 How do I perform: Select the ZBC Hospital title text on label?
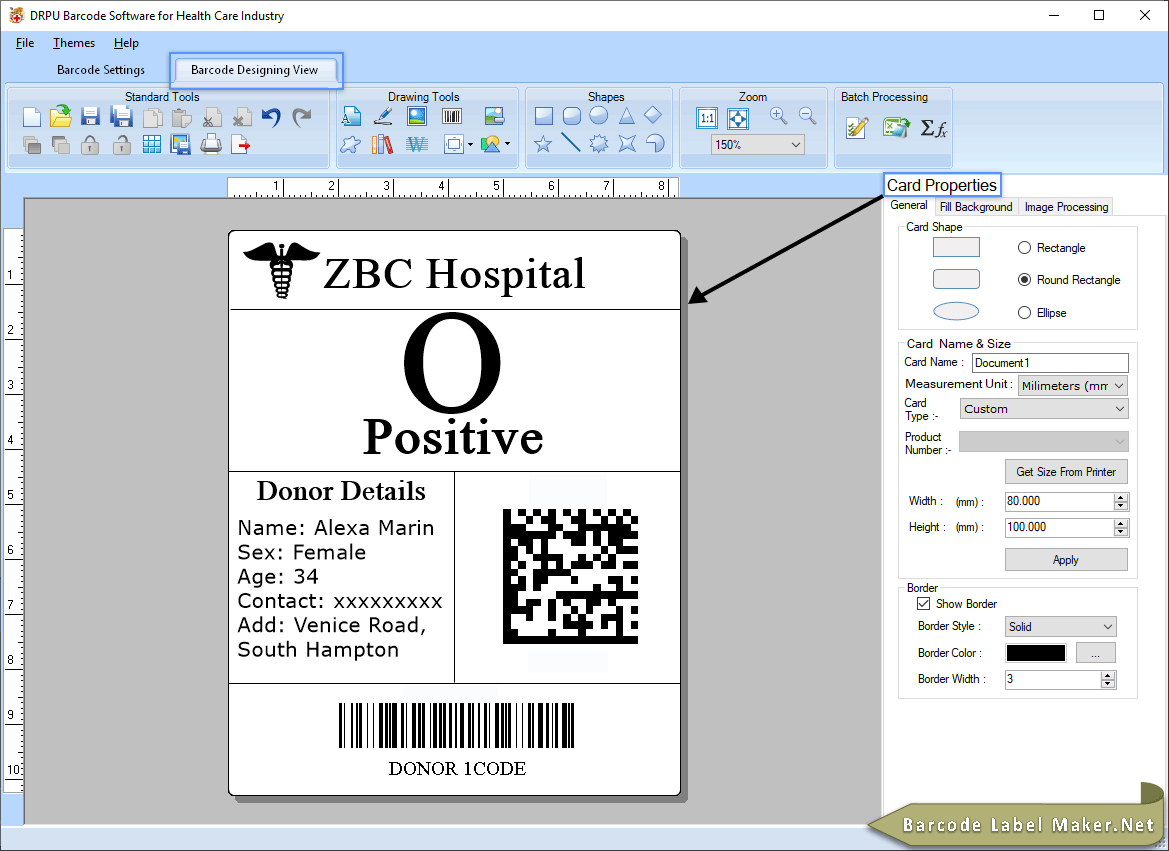454,274
